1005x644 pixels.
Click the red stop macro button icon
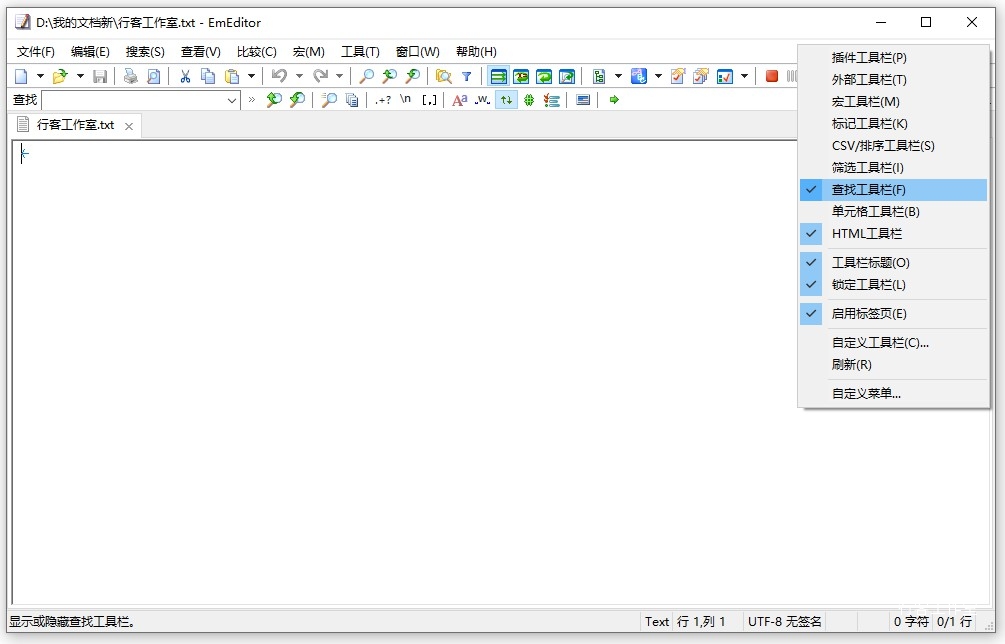[x=772, y=77]
